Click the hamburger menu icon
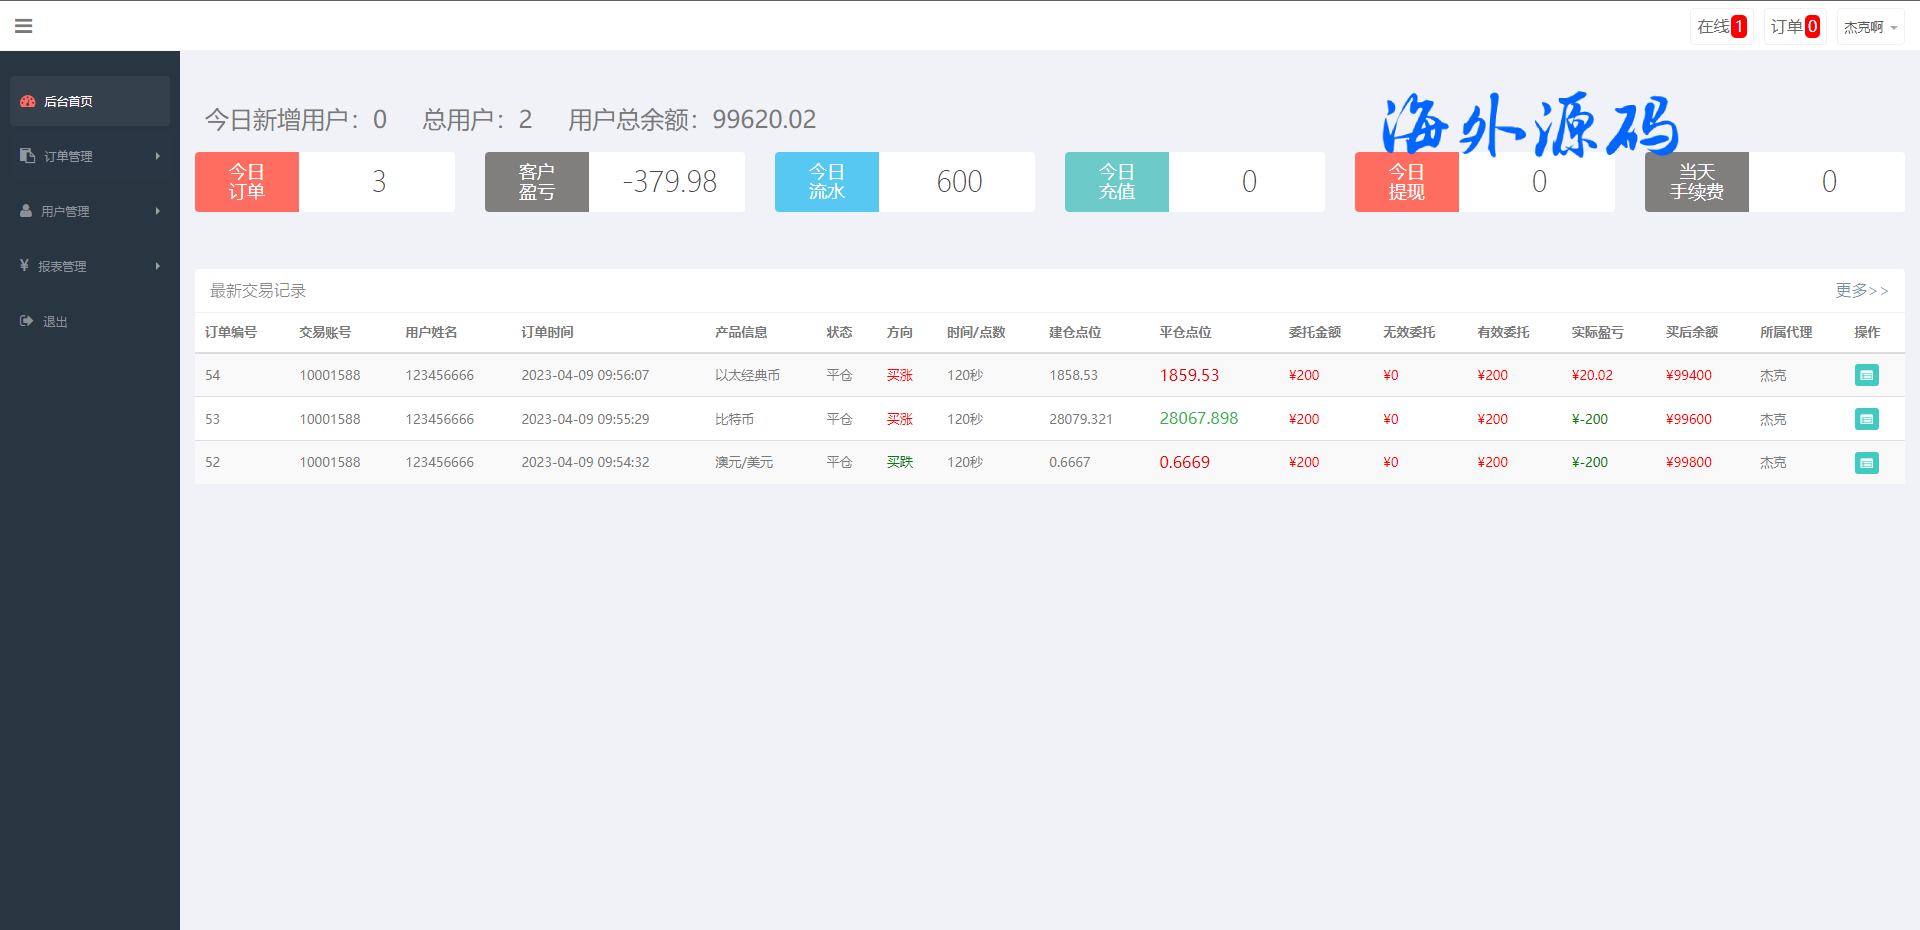This screenshot has width=1920, height=930. [24, 26]
